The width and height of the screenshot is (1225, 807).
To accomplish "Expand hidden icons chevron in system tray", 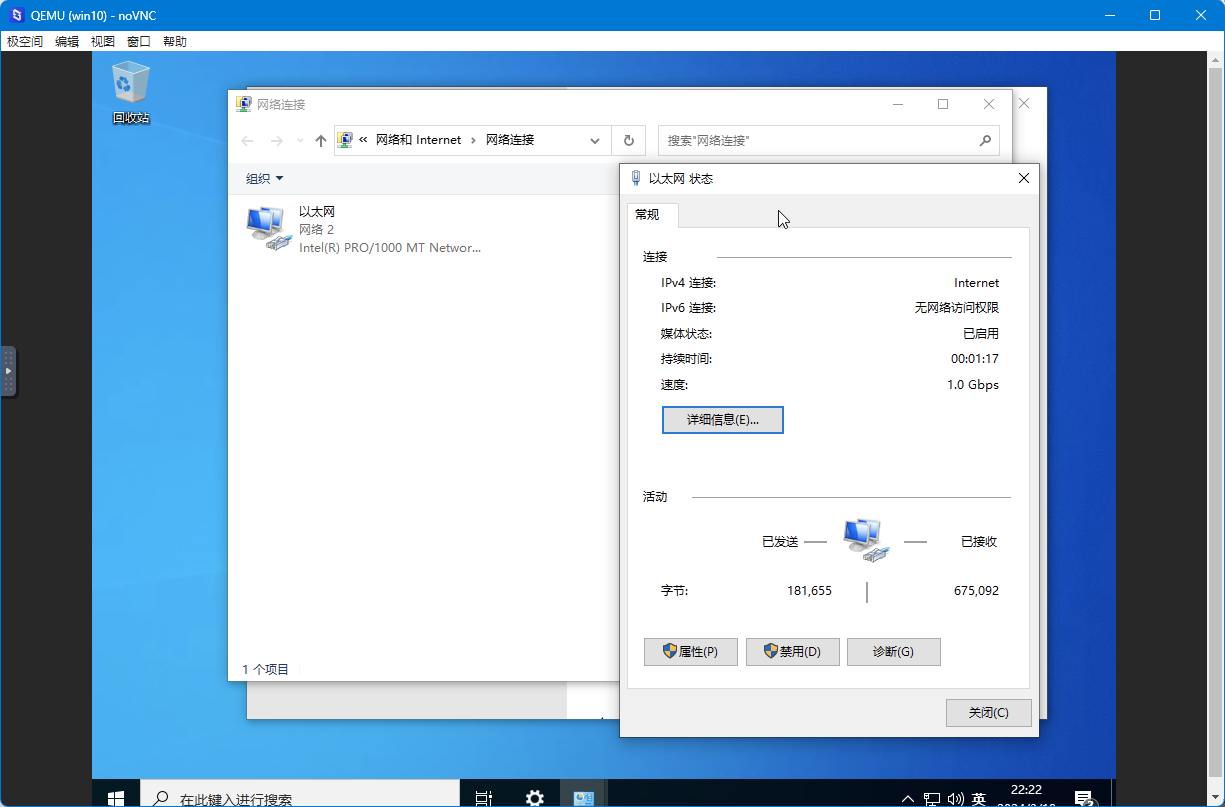I will click(906, 797).
